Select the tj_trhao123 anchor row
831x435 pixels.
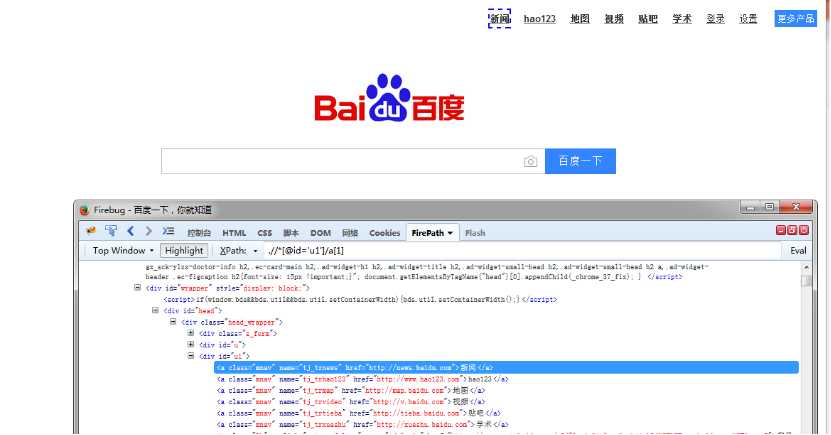click(363, 379)
